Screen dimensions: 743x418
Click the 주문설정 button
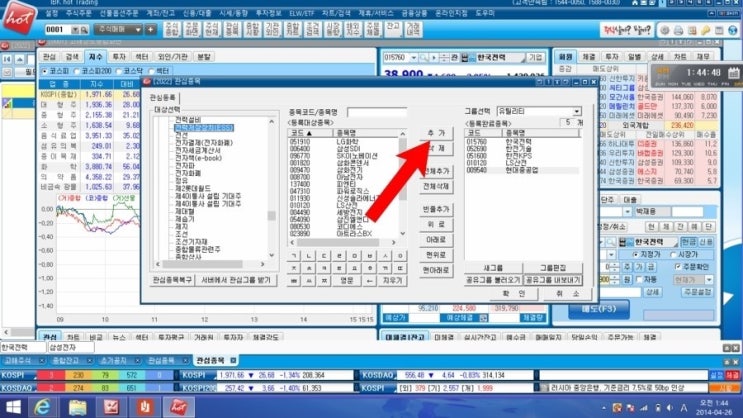(698, 292)
